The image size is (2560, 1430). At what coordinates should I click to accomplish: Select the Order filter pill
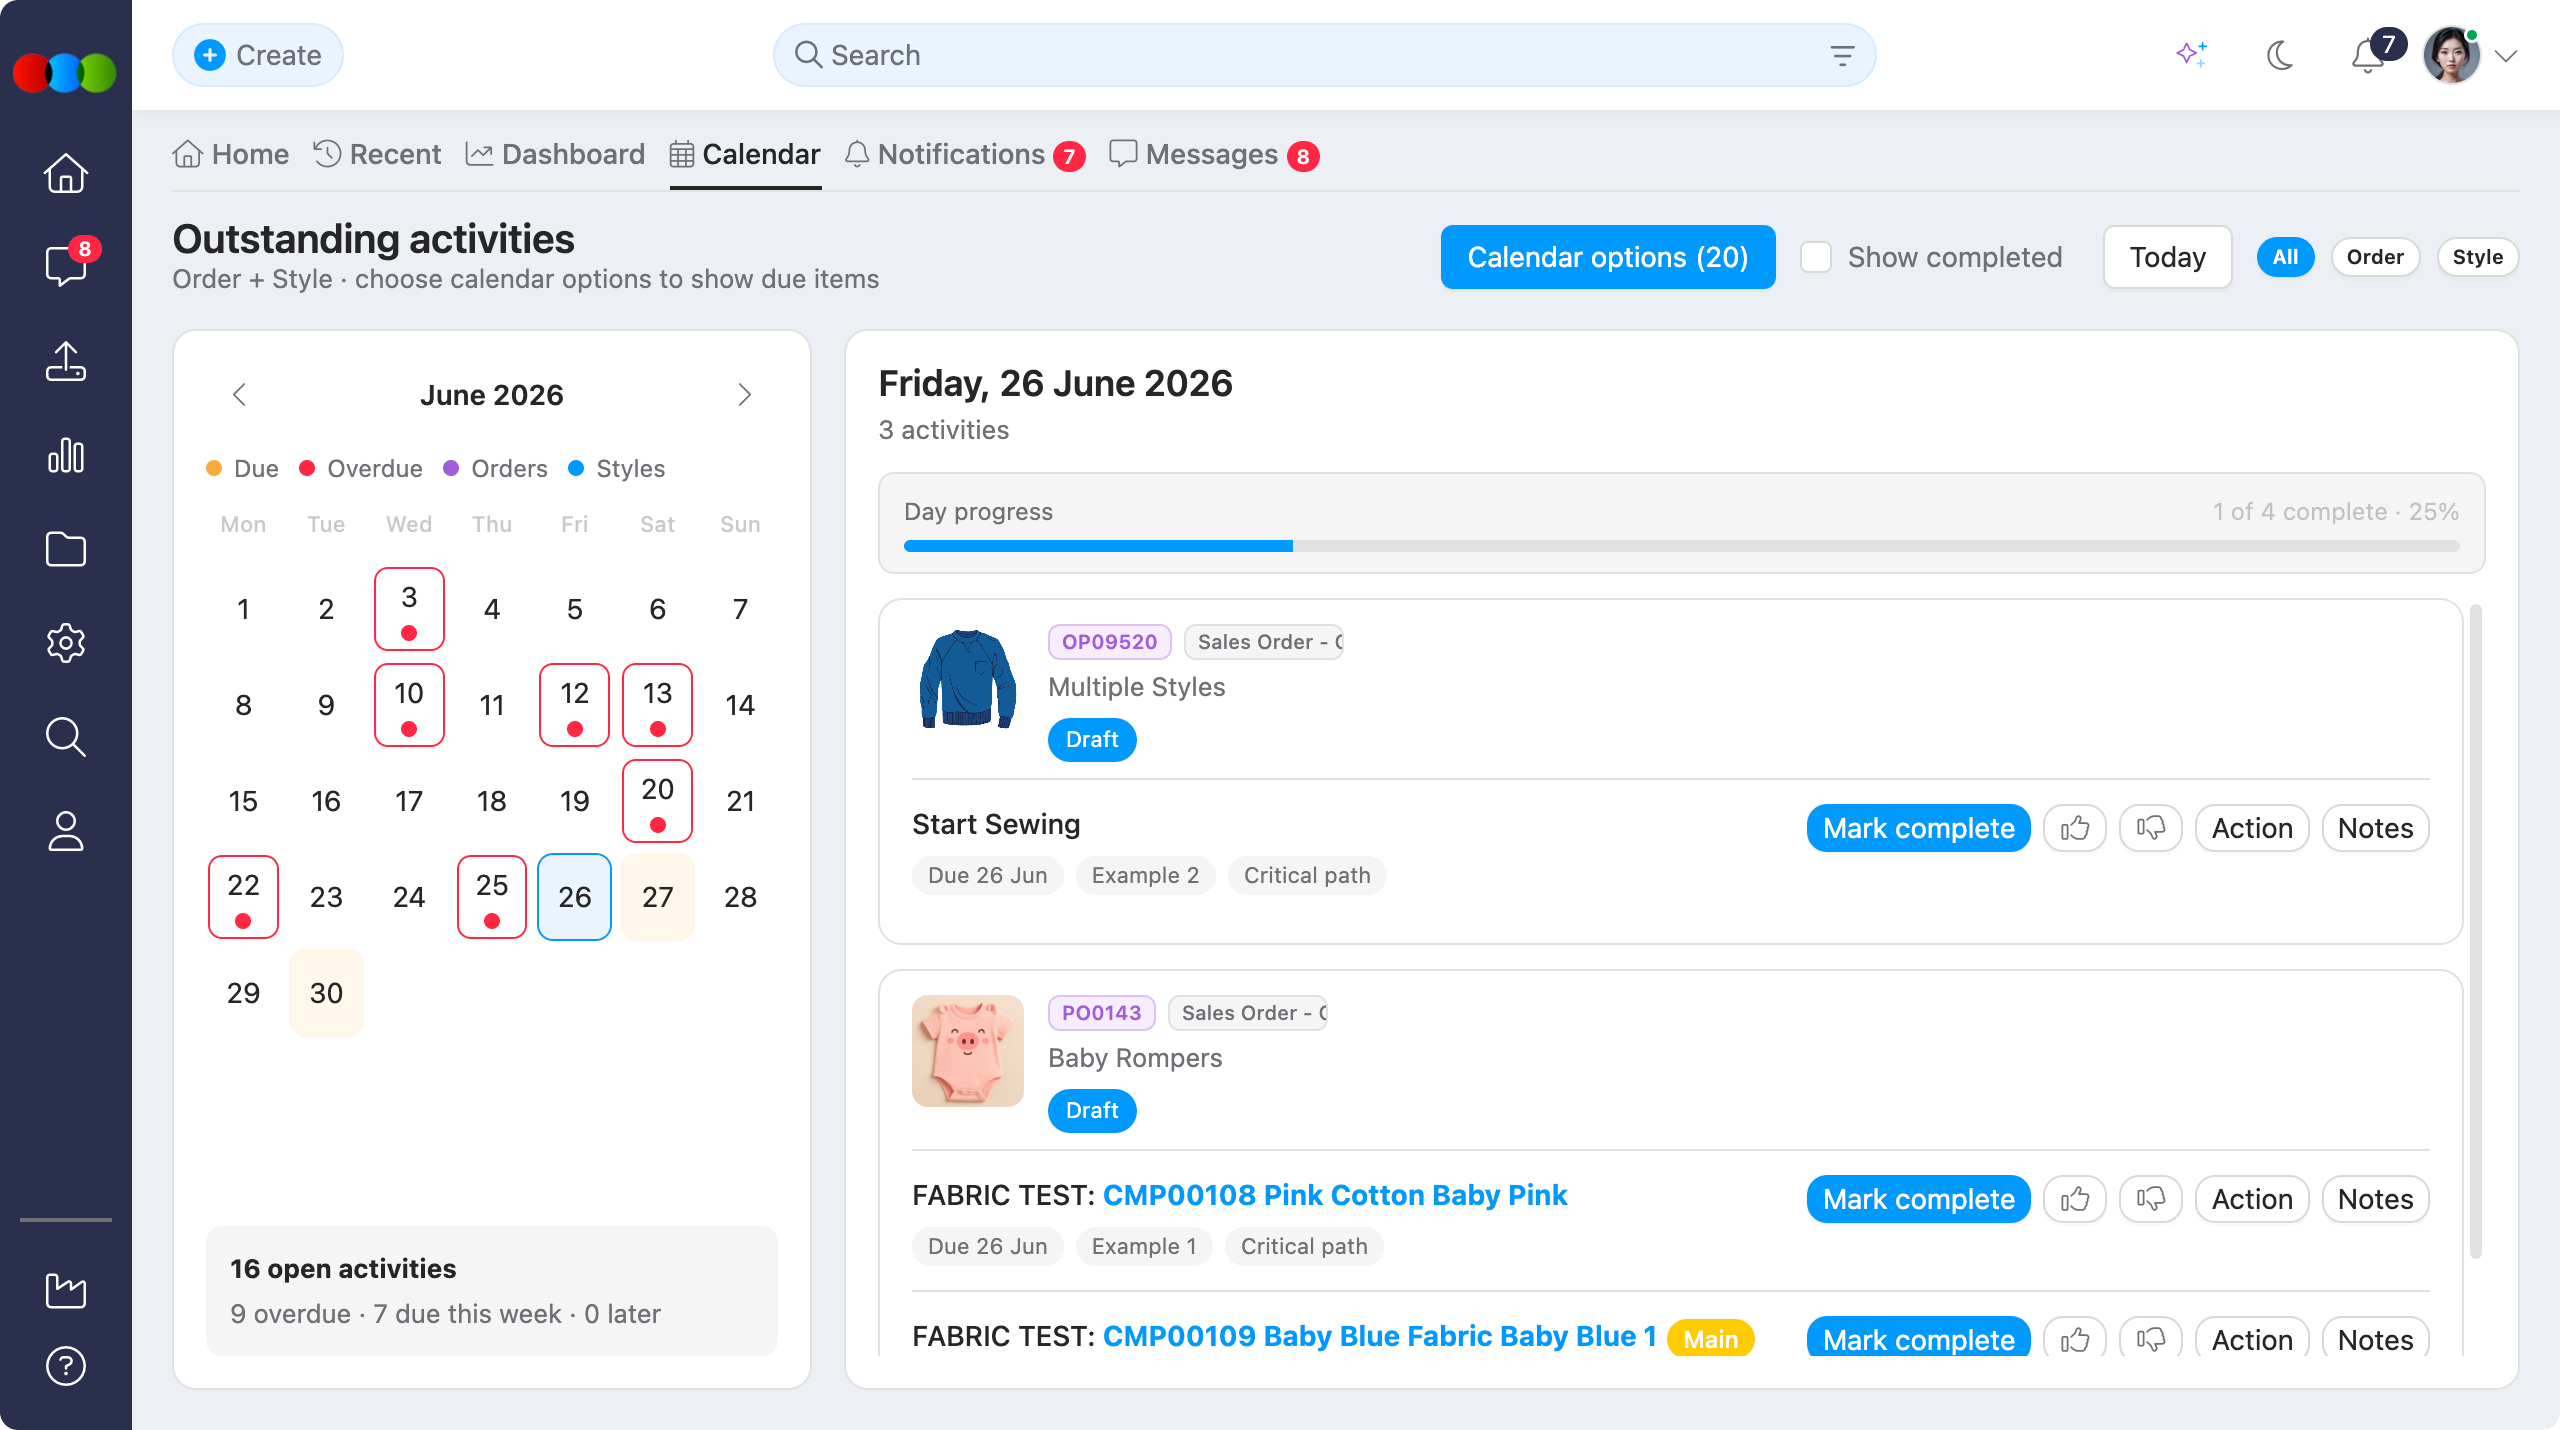click(x=2375, y=257)
